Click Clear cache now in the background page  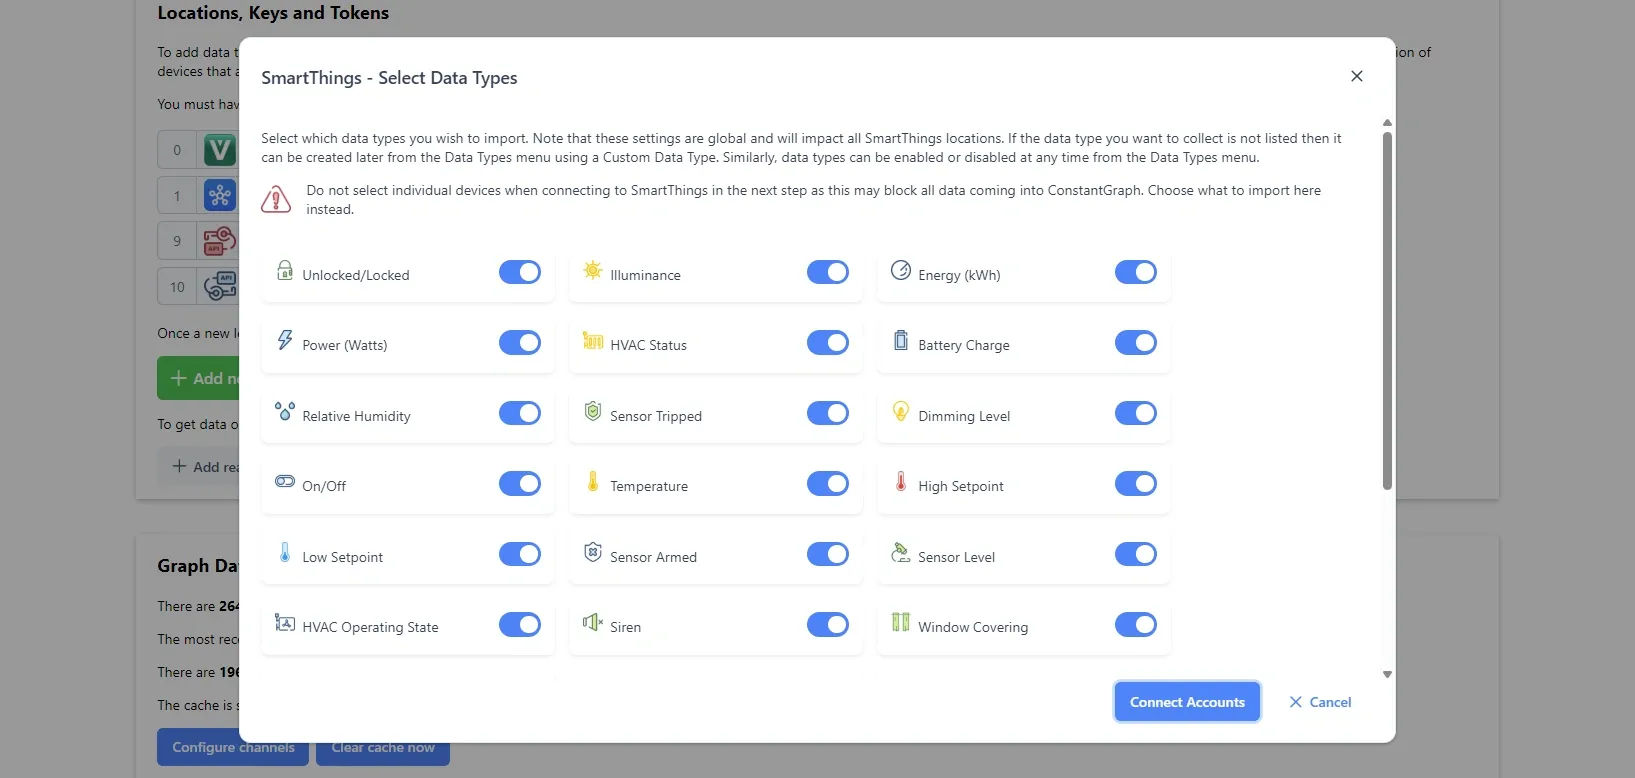click(383, 747)
